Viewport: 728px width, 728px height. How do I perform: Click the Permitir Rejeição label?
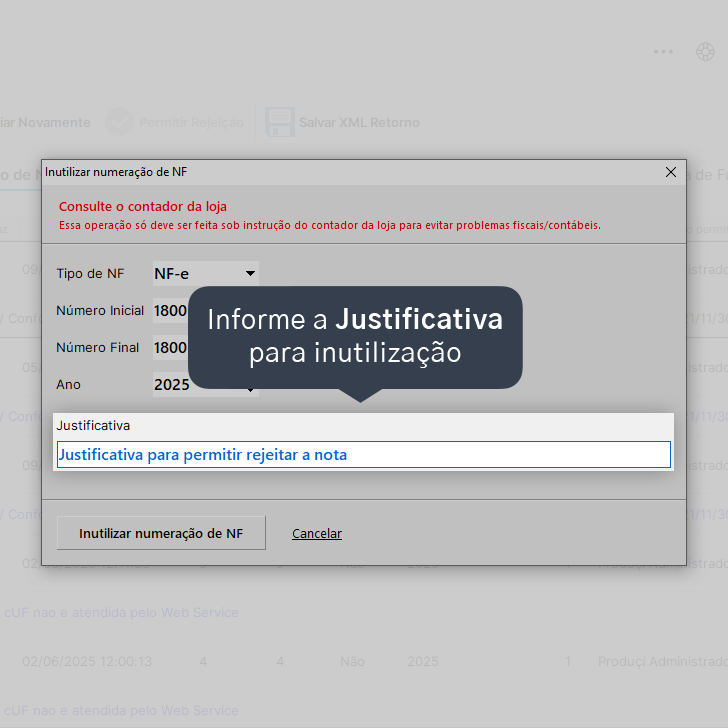(191, 123)
